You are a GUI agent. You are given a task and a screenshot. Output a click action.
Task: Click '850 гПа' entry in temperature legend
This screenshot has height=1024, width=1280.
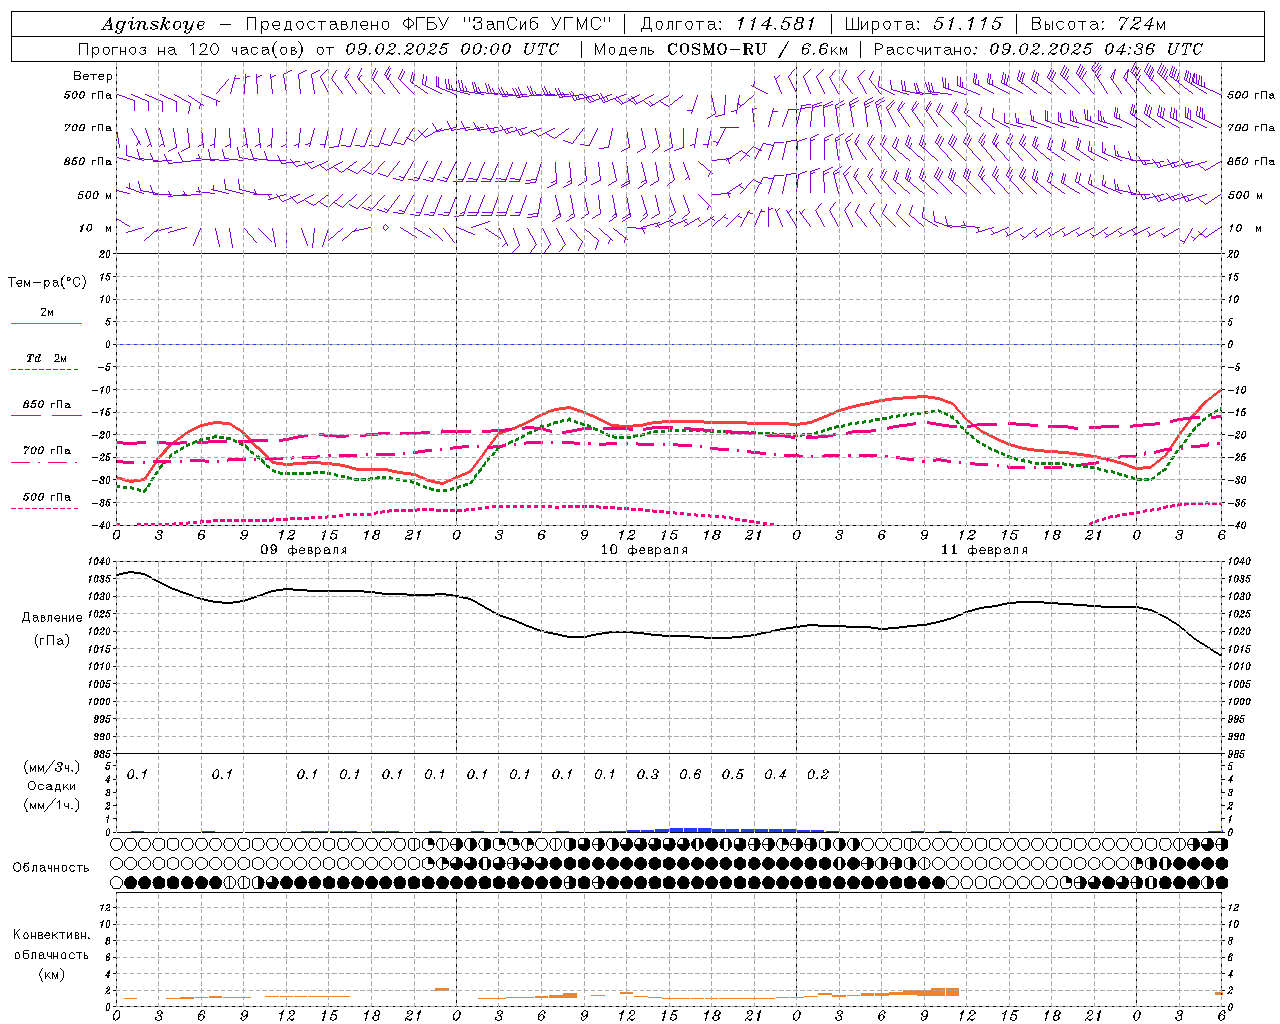47,405
